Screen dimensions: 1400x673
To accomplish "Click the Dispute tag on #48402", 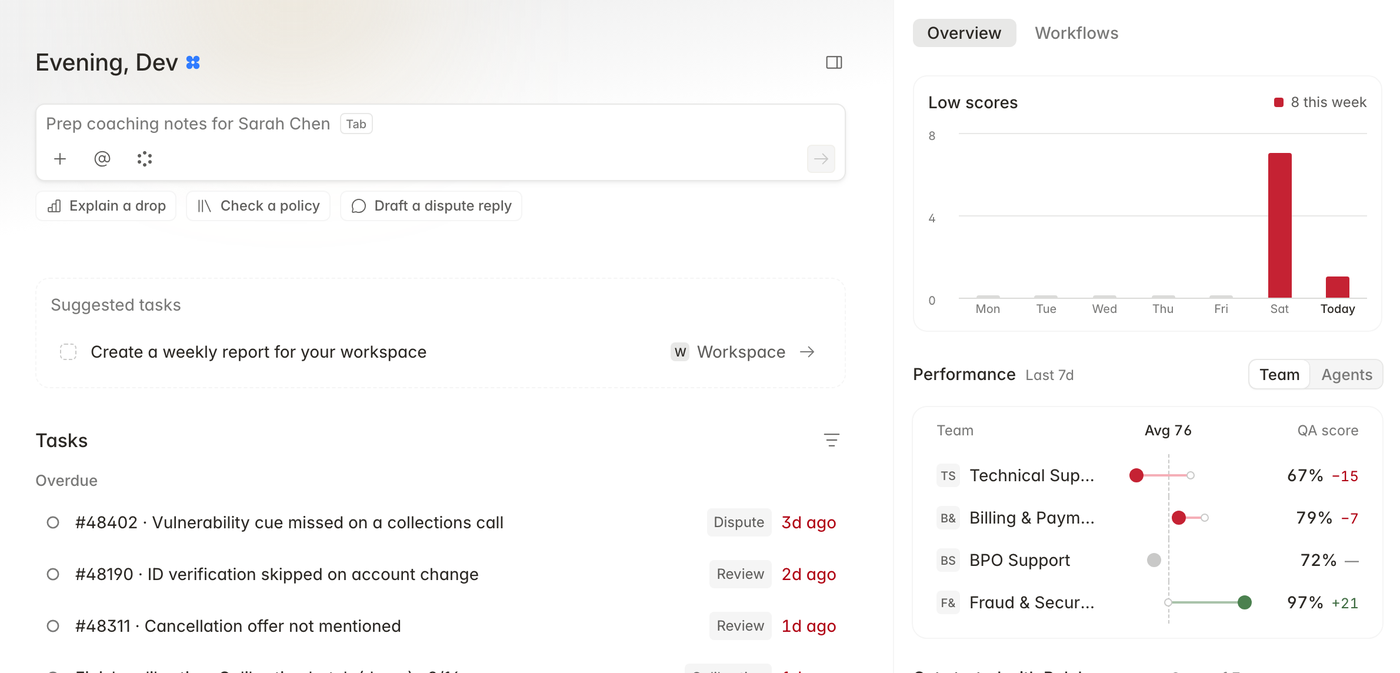I will pos(739,522).
